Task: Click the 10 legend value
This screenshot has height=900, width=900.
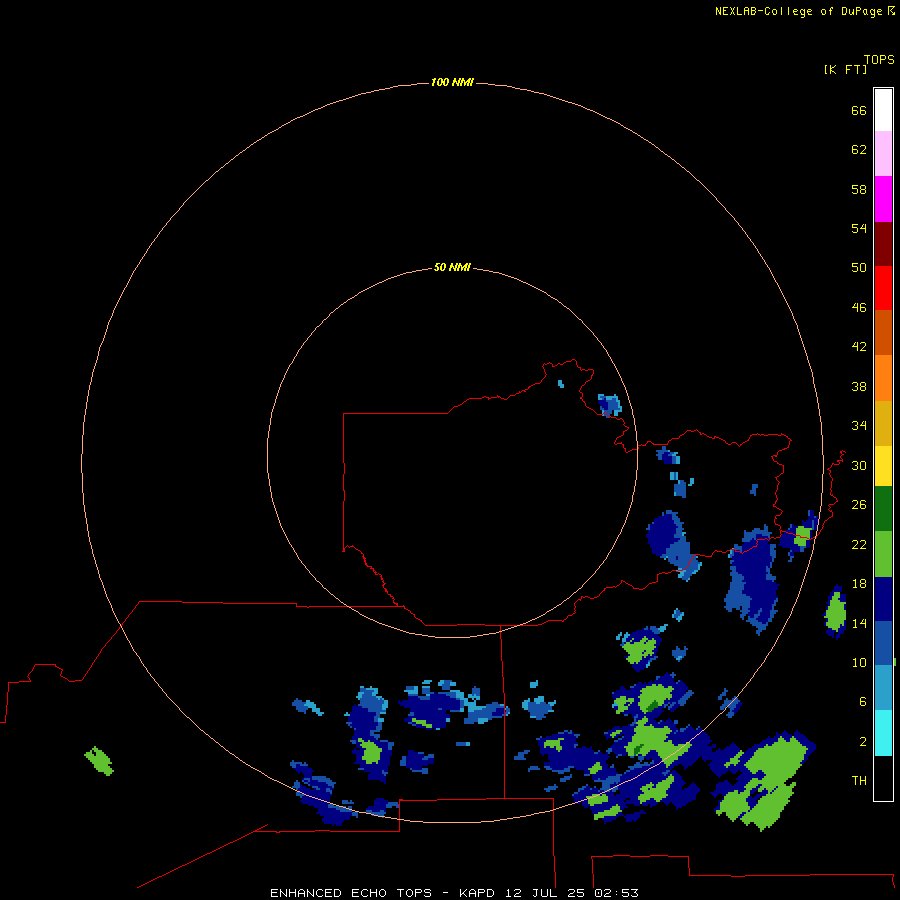Action: tap(859, 663)
